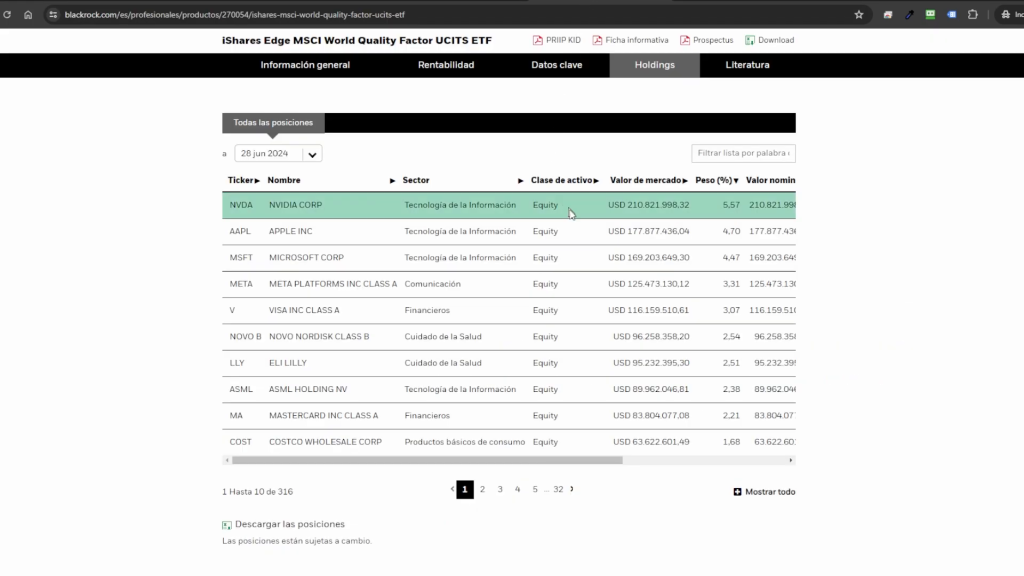This screenshot has width=1024, height=576.
Task: Click the Productos básicos de consumo sector
Action: point(464,442)
